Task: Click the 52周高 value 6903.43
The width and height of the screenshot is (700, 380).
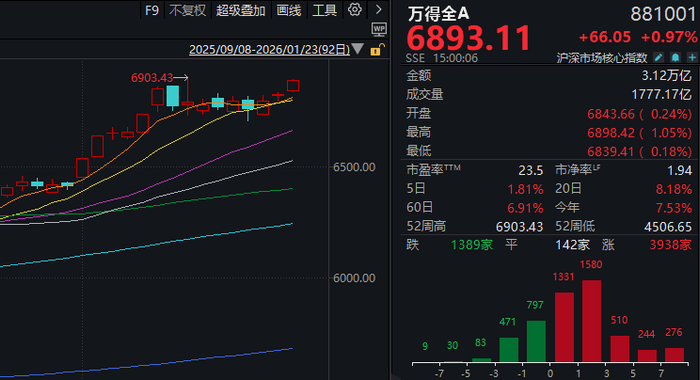Action: [519, 227]
